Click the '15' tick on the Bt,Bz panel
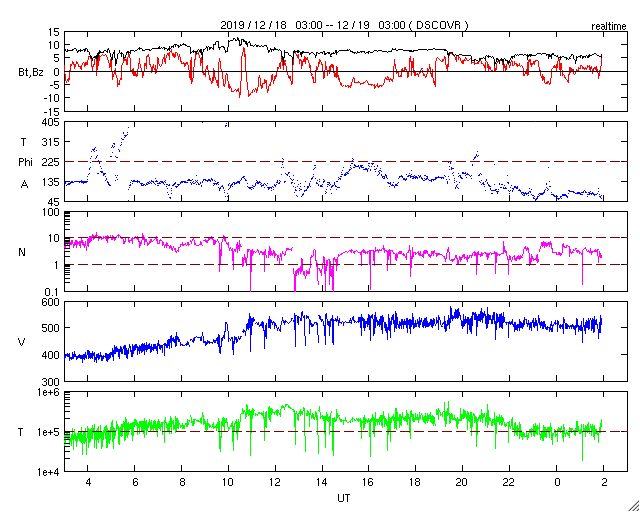The image size is (640, 512). pyautogui.click(x=54, y=32)
